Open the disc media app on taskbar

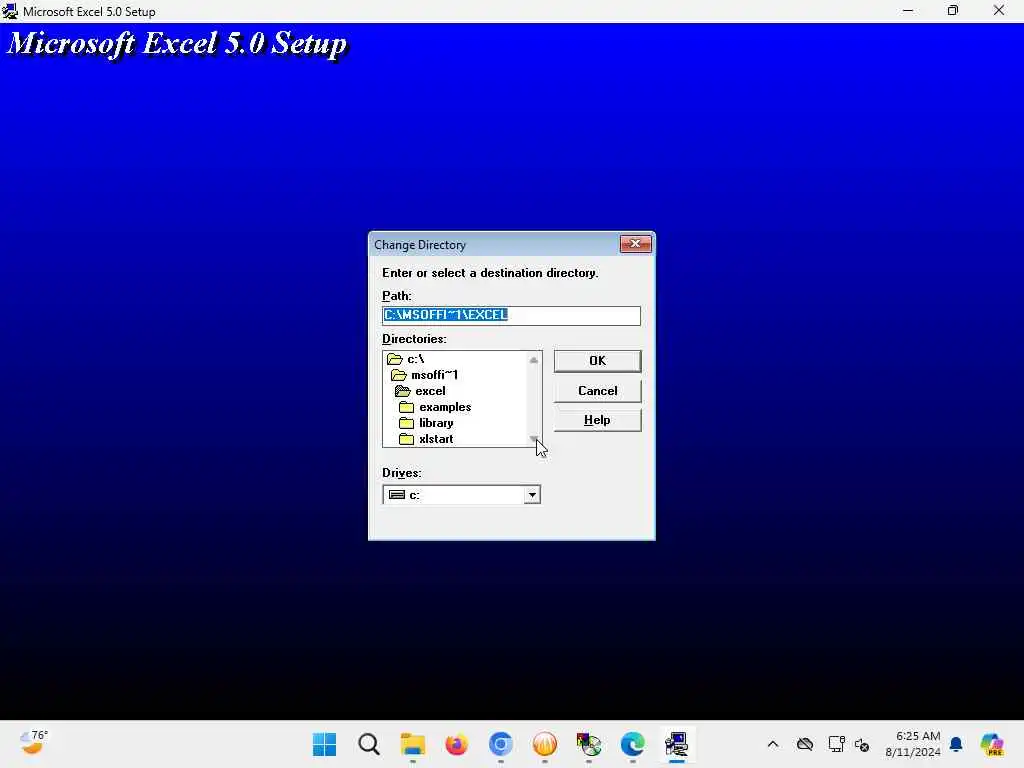point(588,744)
